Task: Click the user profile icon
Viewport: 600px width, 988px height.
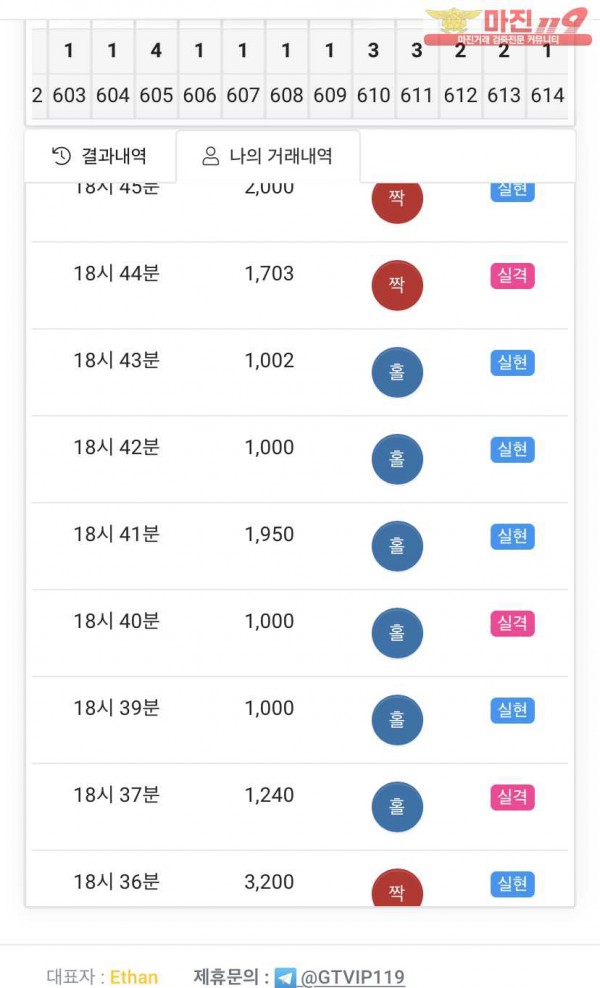Action: coord(210,156)
